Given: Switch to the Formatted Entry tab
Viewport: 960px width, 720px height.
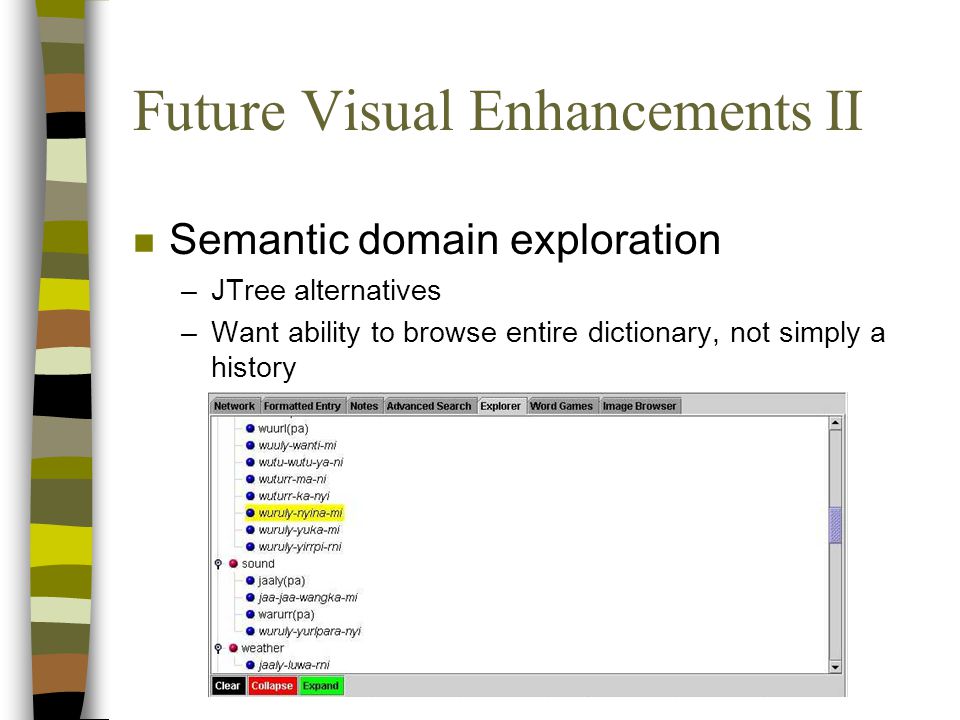Looking at the screenshot, I should coord(302,406).
